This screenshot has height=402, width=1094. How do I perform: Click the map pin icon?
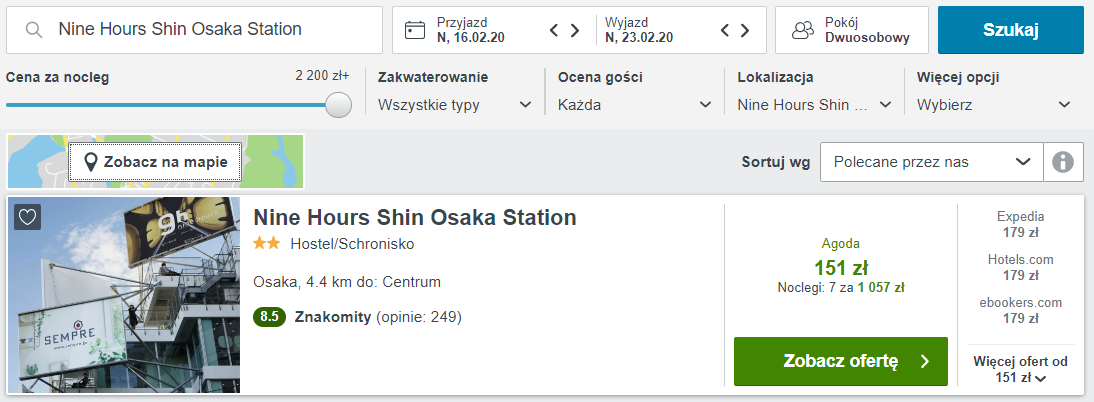pos(90,162)
